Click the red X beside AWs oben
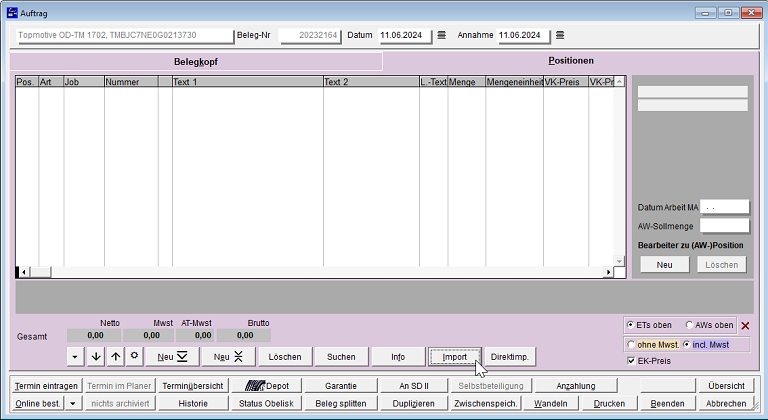 pos(745,325)
